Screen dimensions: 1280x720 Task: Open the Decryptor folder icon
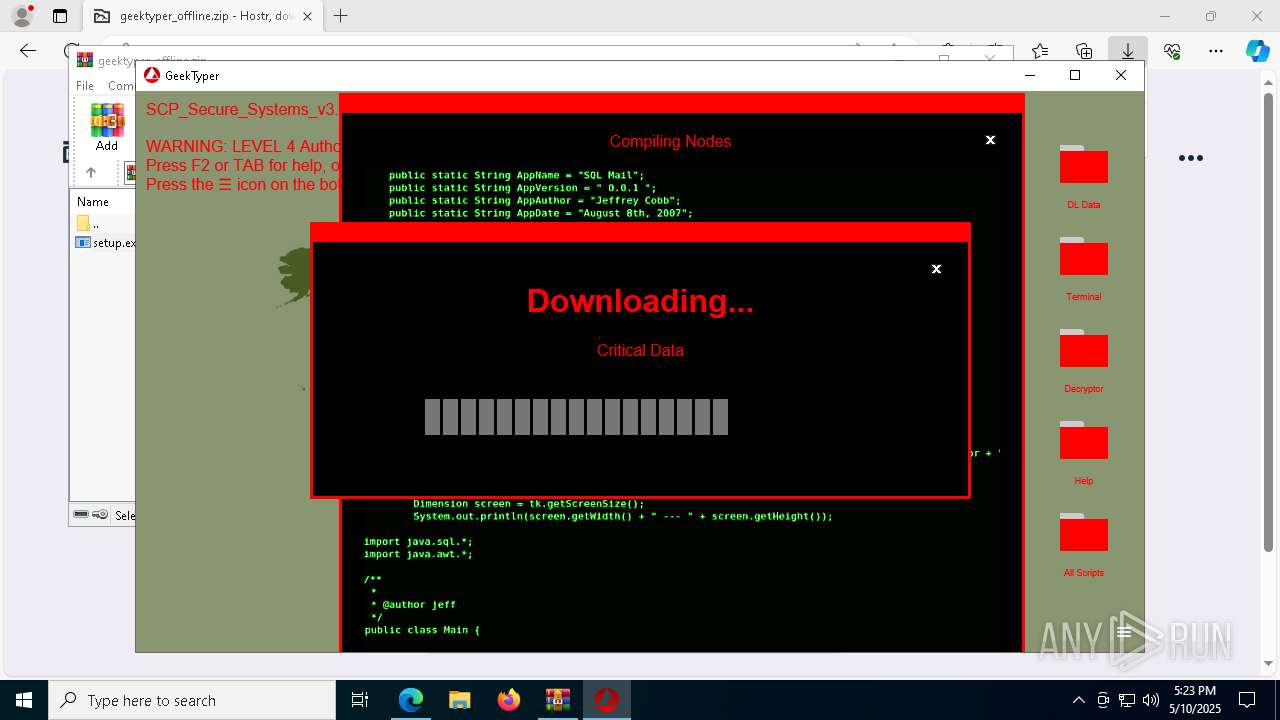coord(1083,349)
